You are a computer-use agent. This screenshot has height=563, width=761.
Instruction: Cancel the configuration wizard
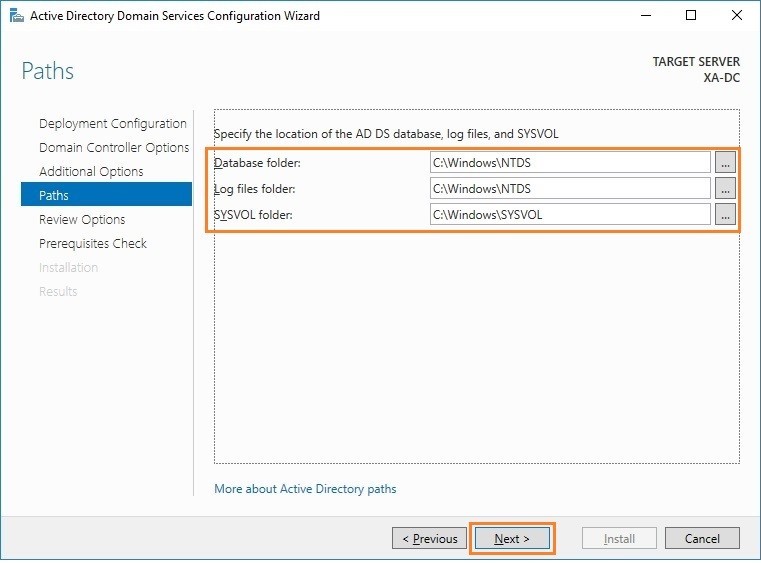pyautogui.click(x=702, y=538)
